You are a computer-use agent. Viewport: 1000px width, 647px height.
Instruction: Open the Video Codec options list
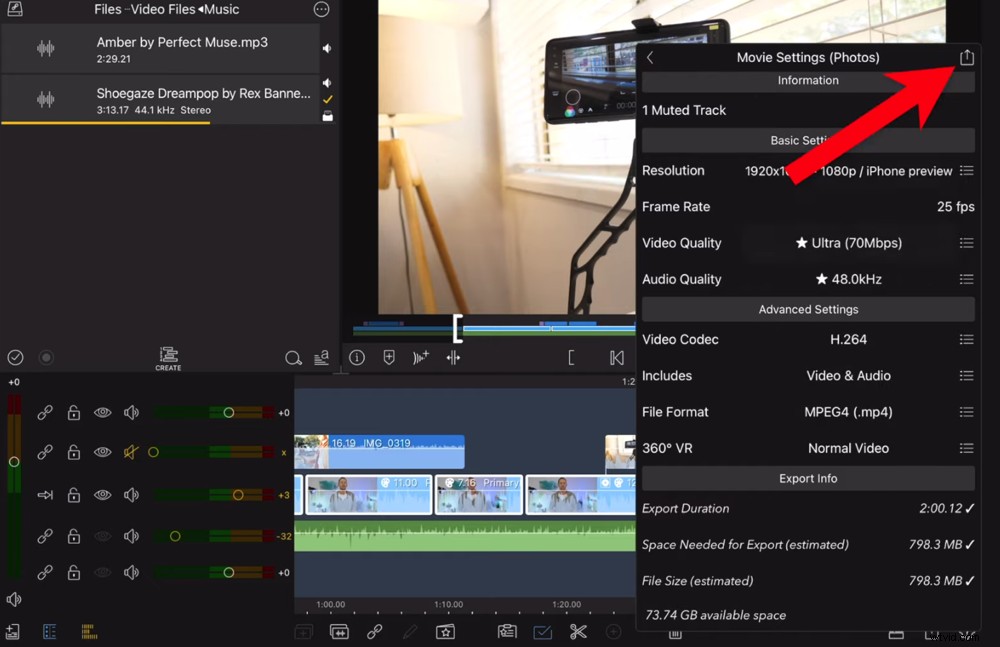pyautogui.click(x=967, y=339)
